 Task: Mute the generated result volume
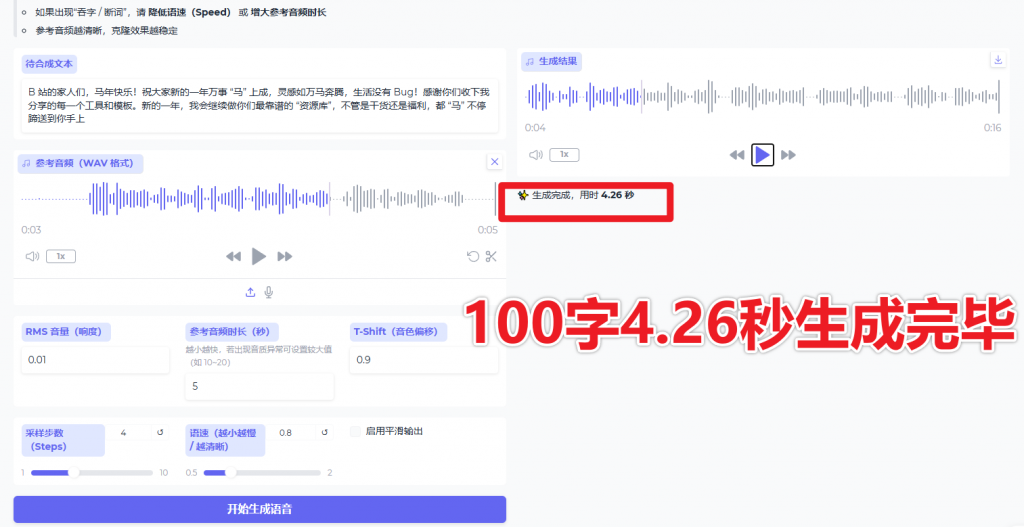coord(536,155)
